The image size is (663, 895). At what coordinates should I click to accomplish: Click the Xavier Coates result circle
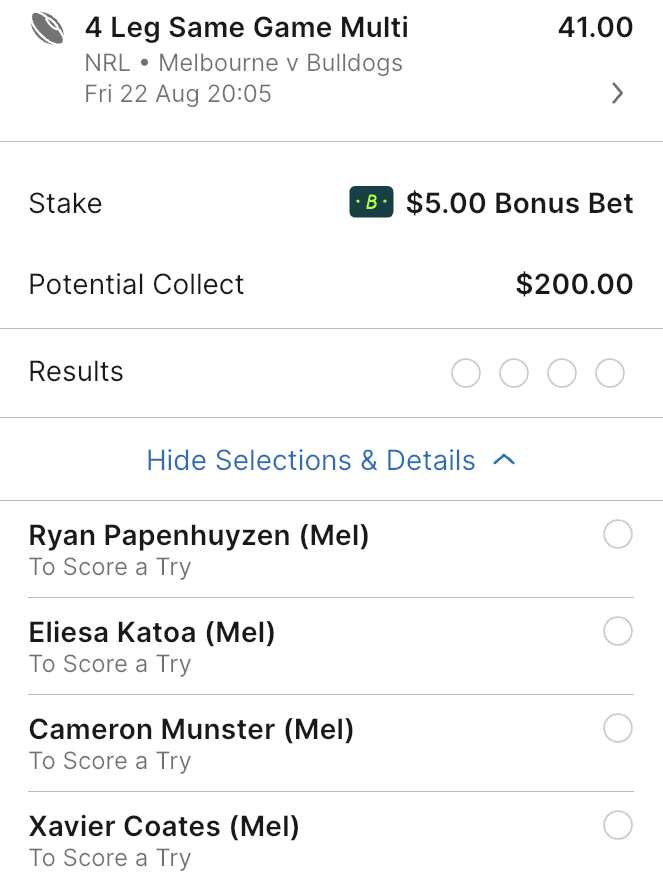(x=618, y=826)
